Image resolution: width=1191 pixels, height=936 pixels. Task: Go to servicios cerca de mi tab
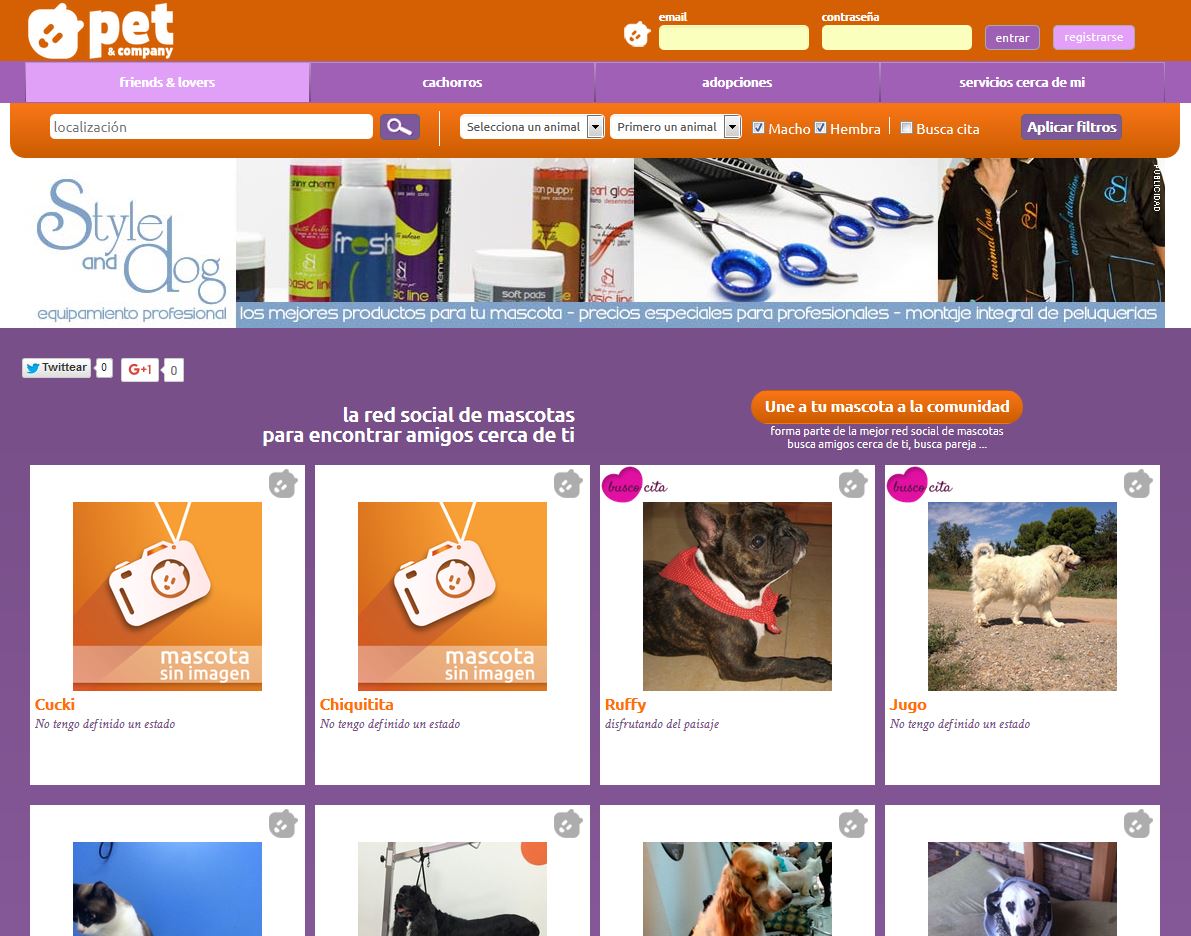pos(1022,82)
